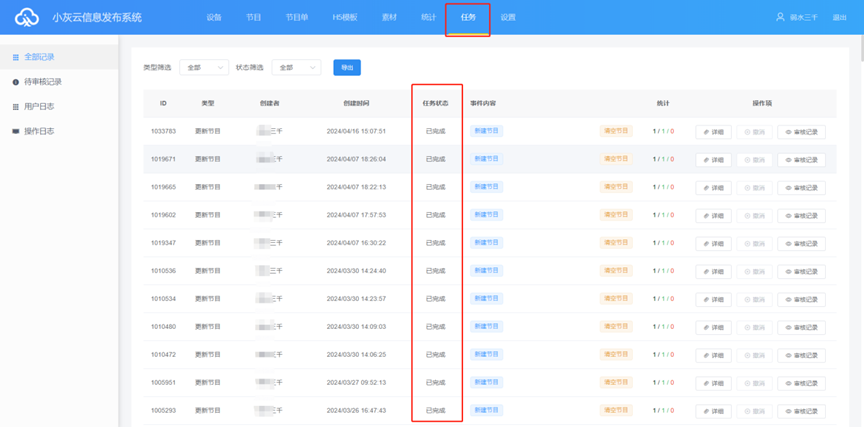Click the monitor icon beside 操作日志
Viewport: 864px width, 427px height.
pos(15,131)
